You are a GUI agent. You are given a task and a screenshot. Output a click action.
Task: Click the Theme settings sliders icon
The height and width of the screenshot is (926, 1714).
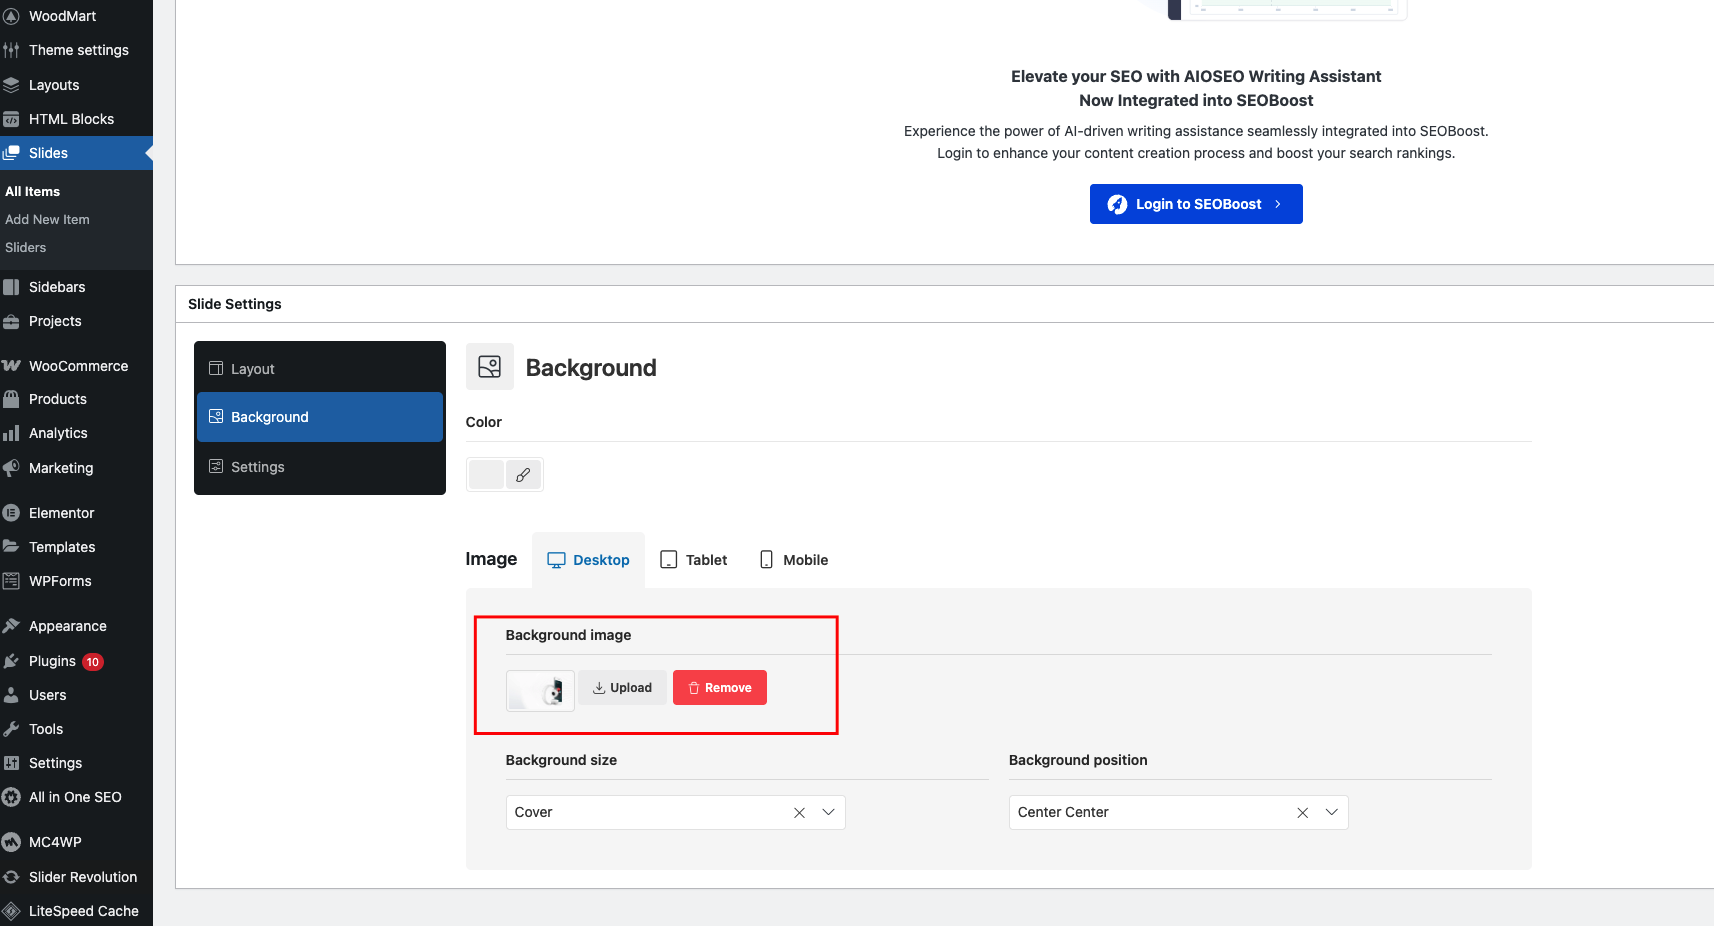(x=11, y=50)
